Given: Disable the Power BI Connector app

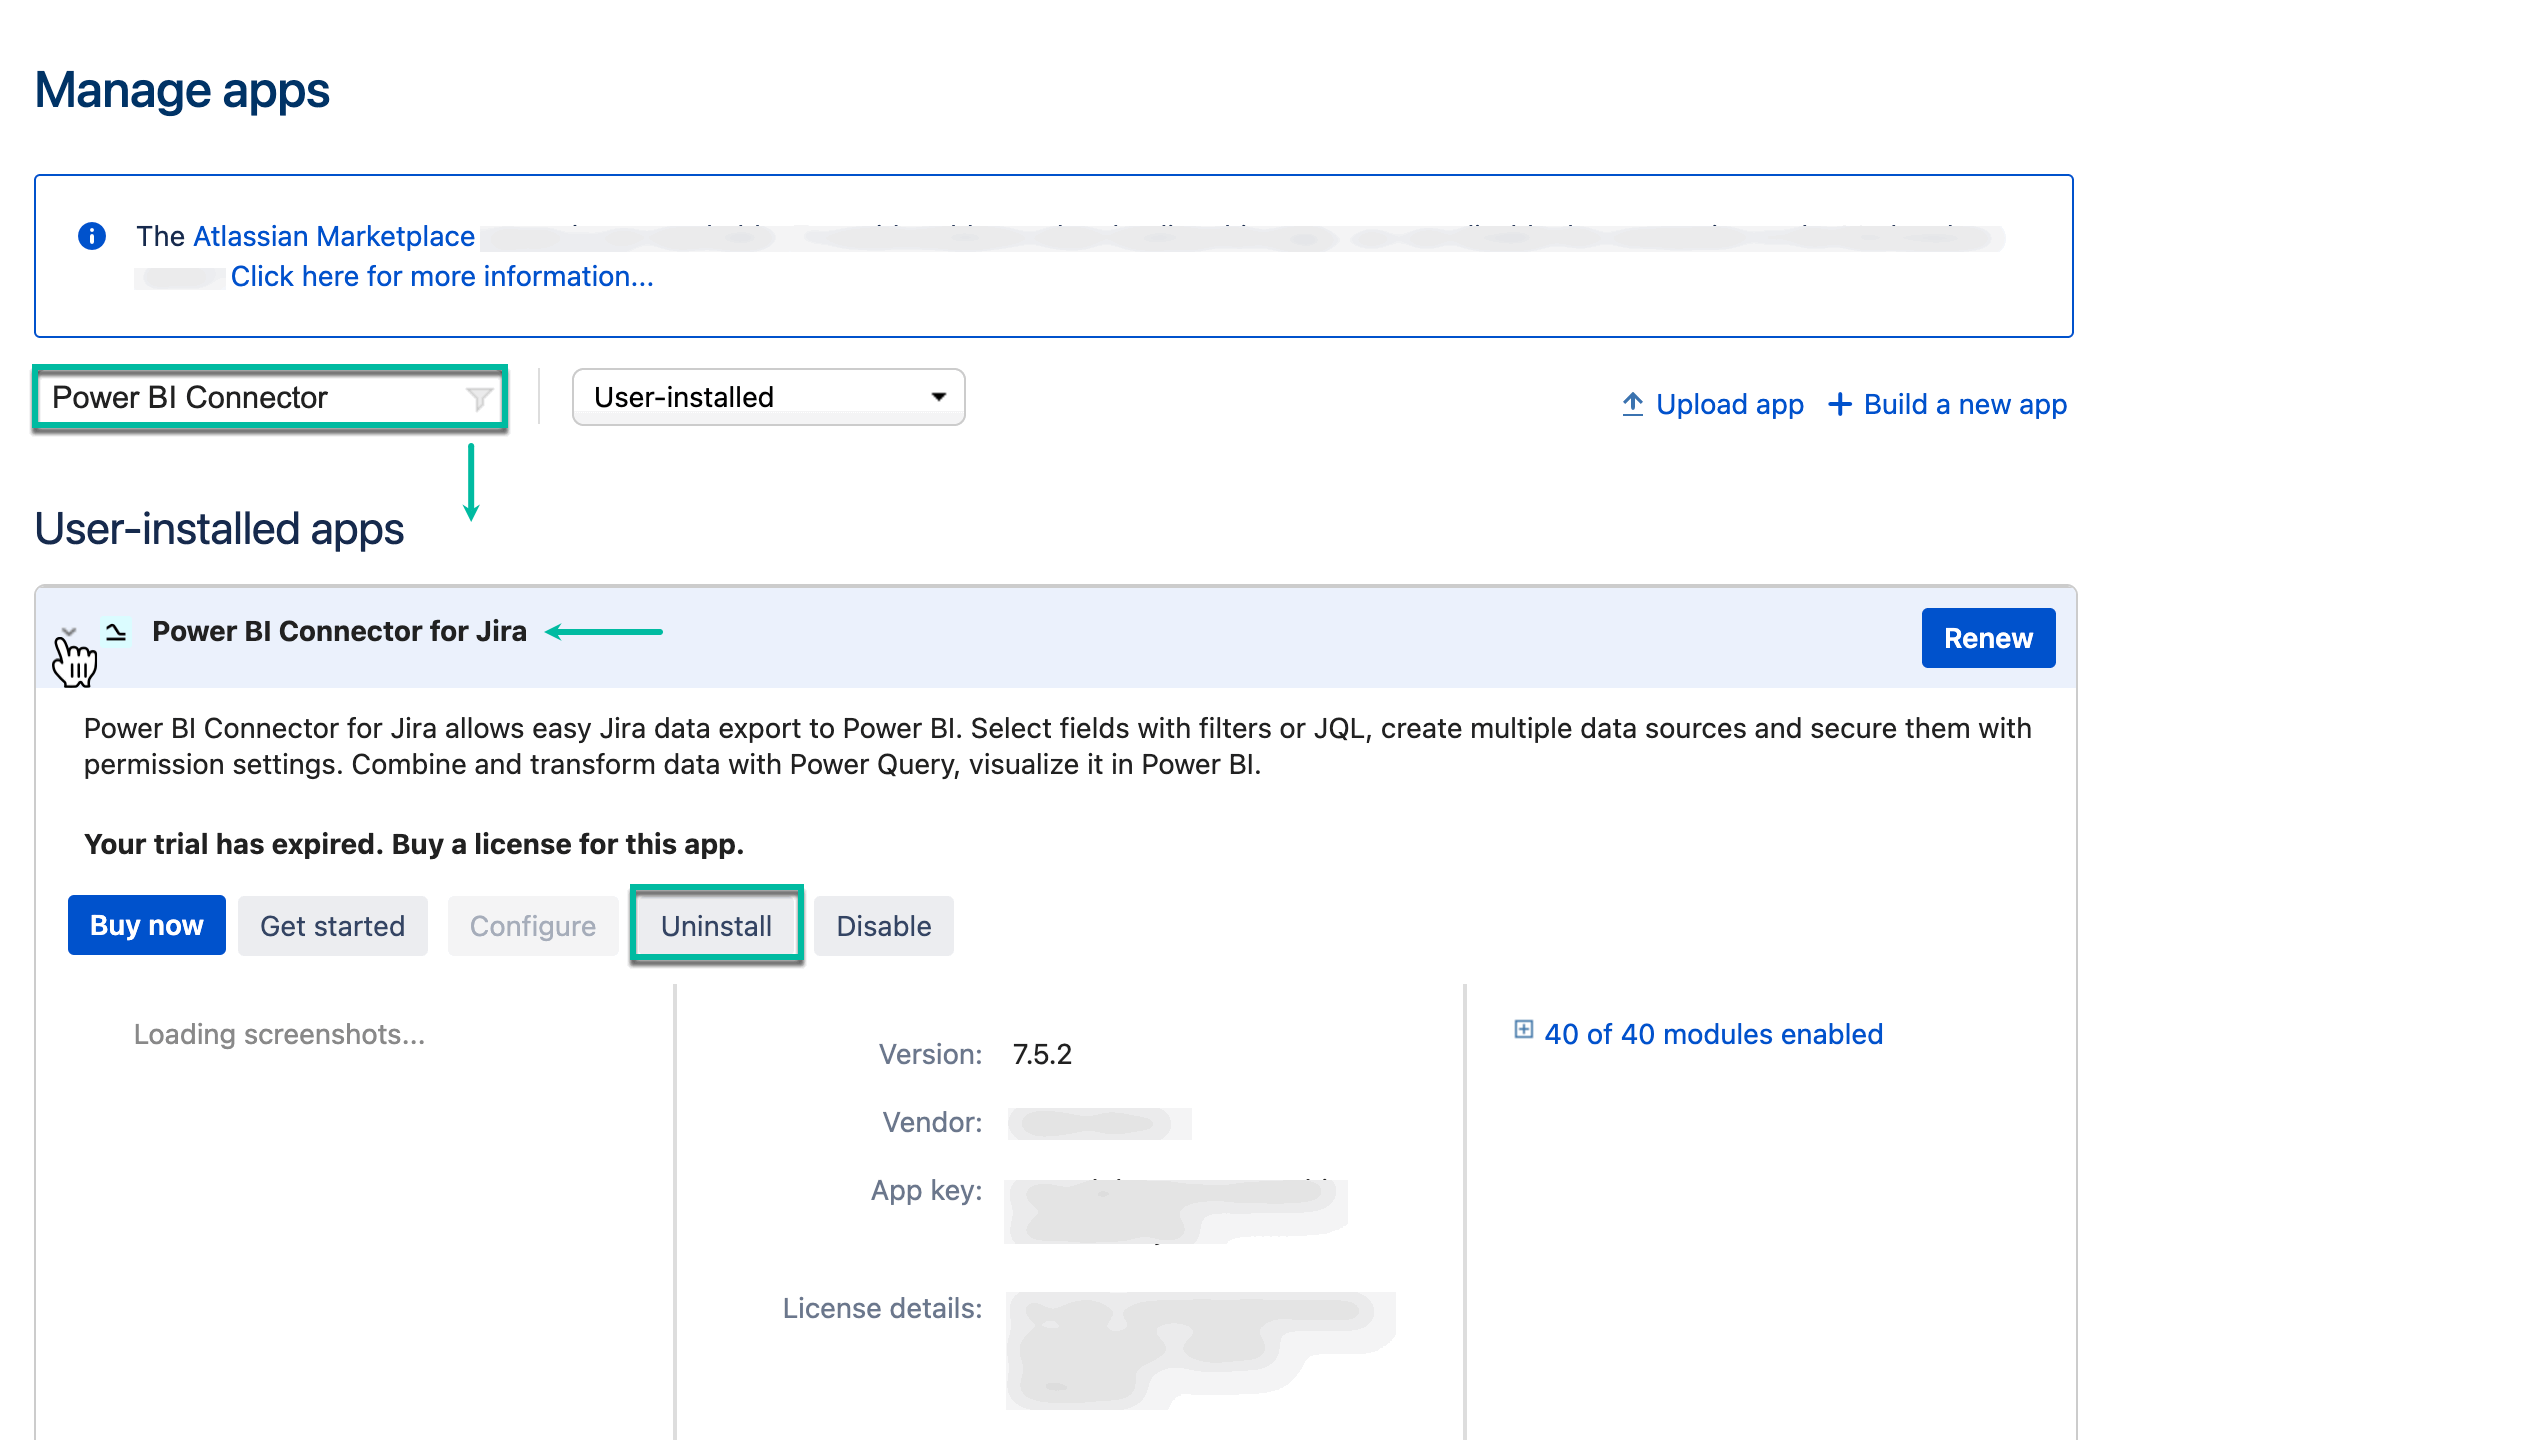Looking at the screenshot, I should [x=883, y=926].
